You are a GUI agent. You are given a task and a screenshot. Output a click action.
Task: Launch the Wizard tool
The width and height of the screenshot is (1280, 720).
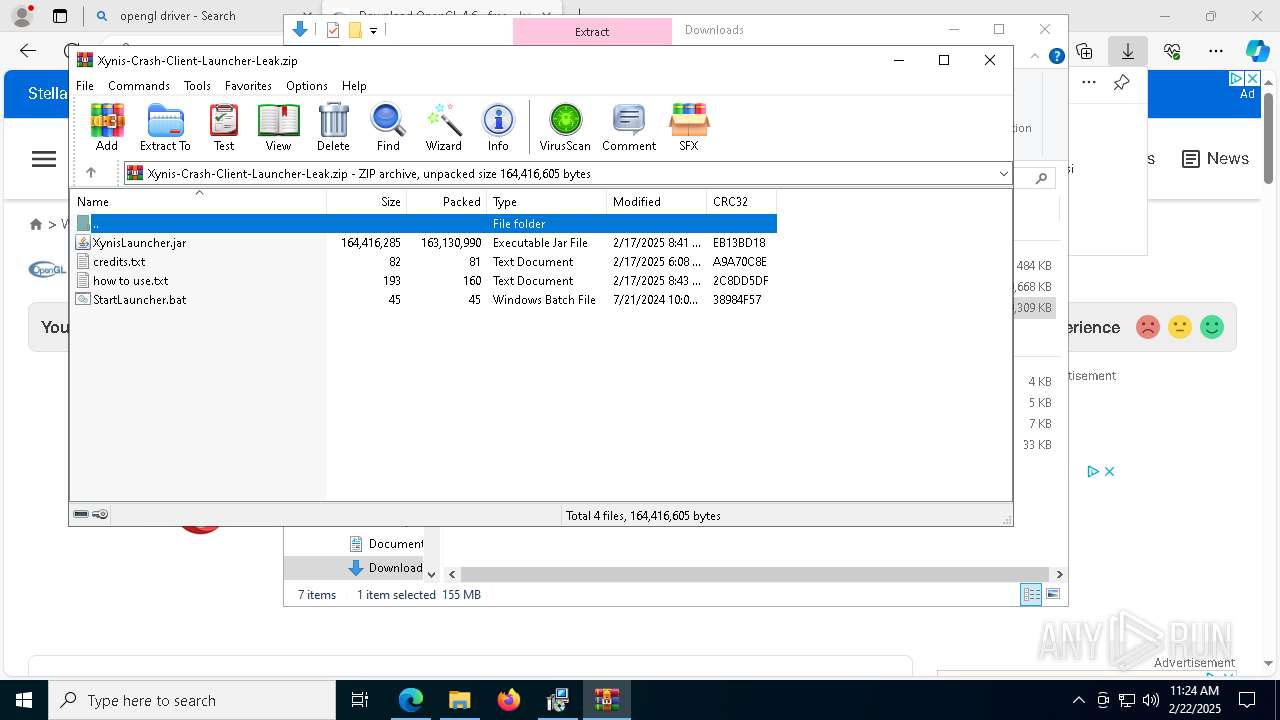444,127
